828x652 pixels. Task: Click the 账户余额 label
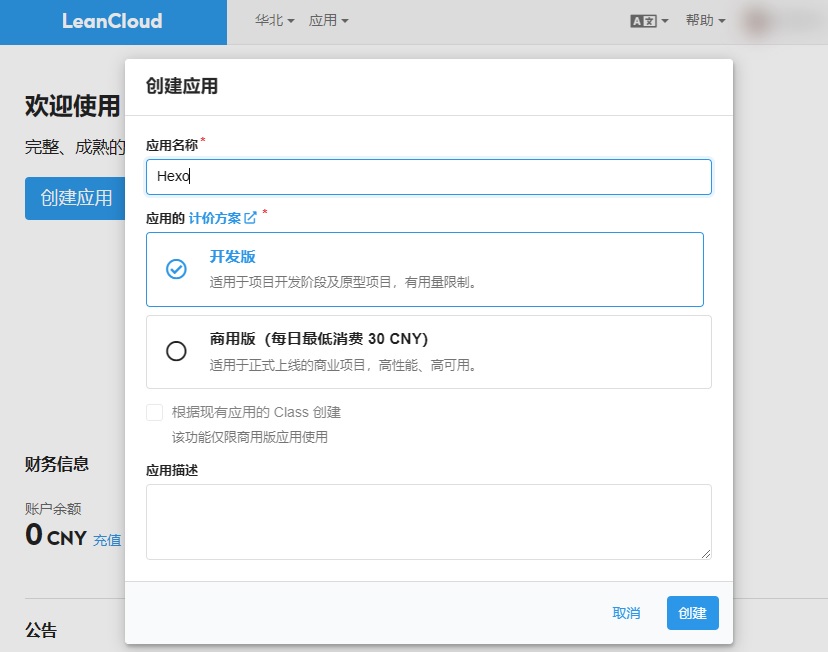click(53, 509)
